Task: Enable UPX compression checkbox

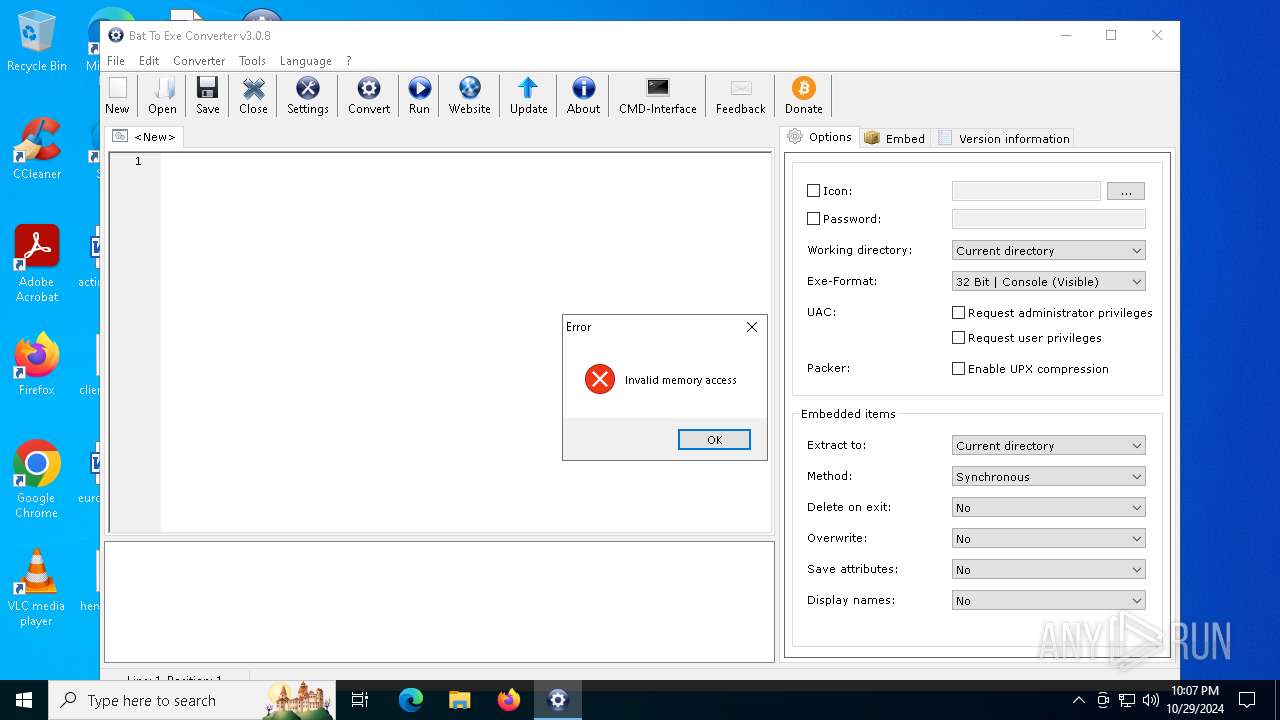Action: pyautogui.click(x=958, y=368)
